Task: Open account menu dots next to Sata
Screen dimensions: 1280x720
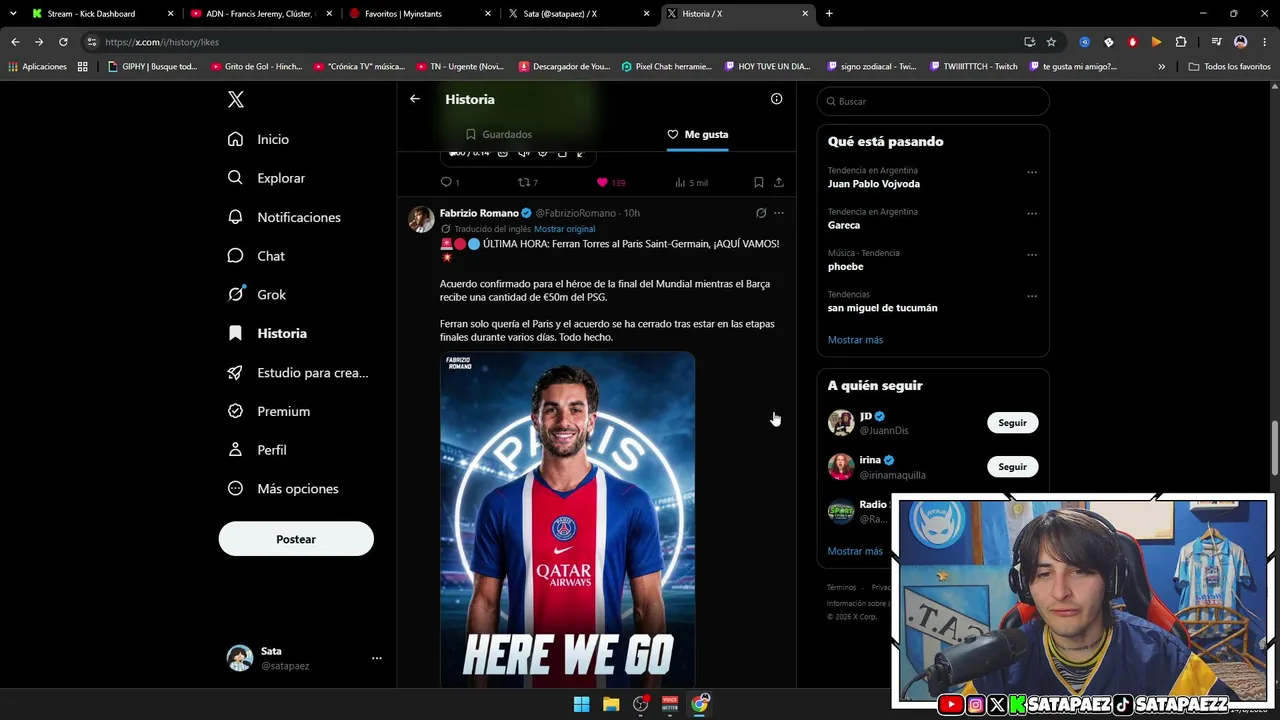Action: point(377,658)
